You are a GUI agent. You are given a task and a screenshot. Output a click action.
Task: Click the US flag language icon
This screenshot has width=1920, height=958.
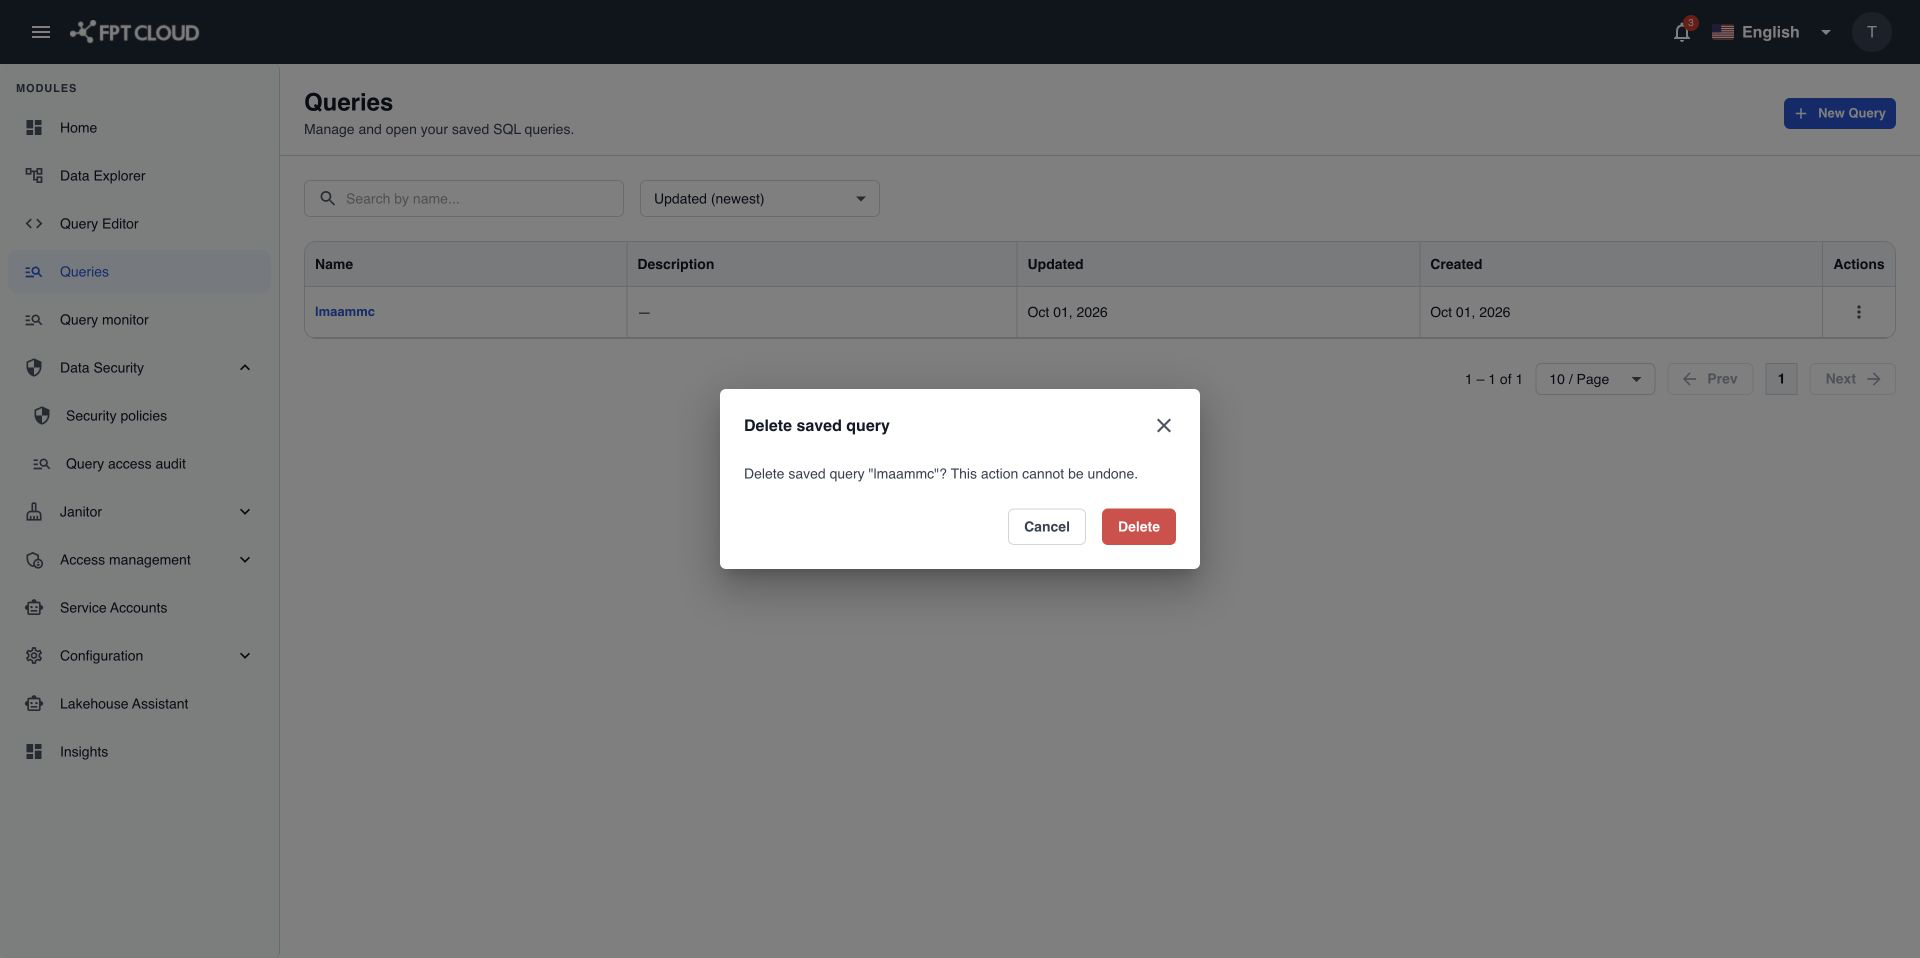1722,32
